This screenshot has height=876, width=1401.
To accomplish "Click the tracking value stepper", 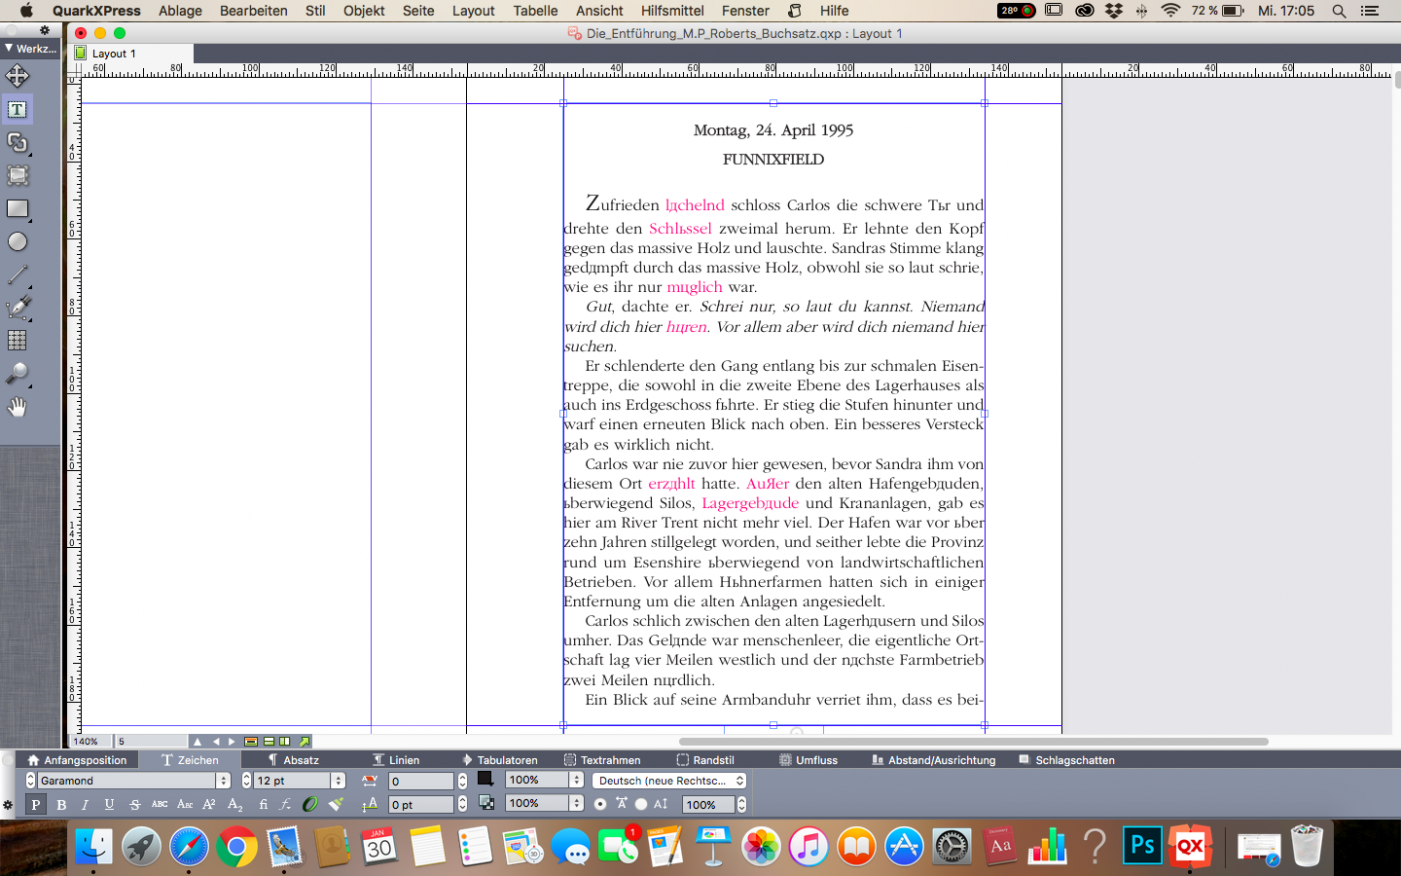I will [462, 780].
